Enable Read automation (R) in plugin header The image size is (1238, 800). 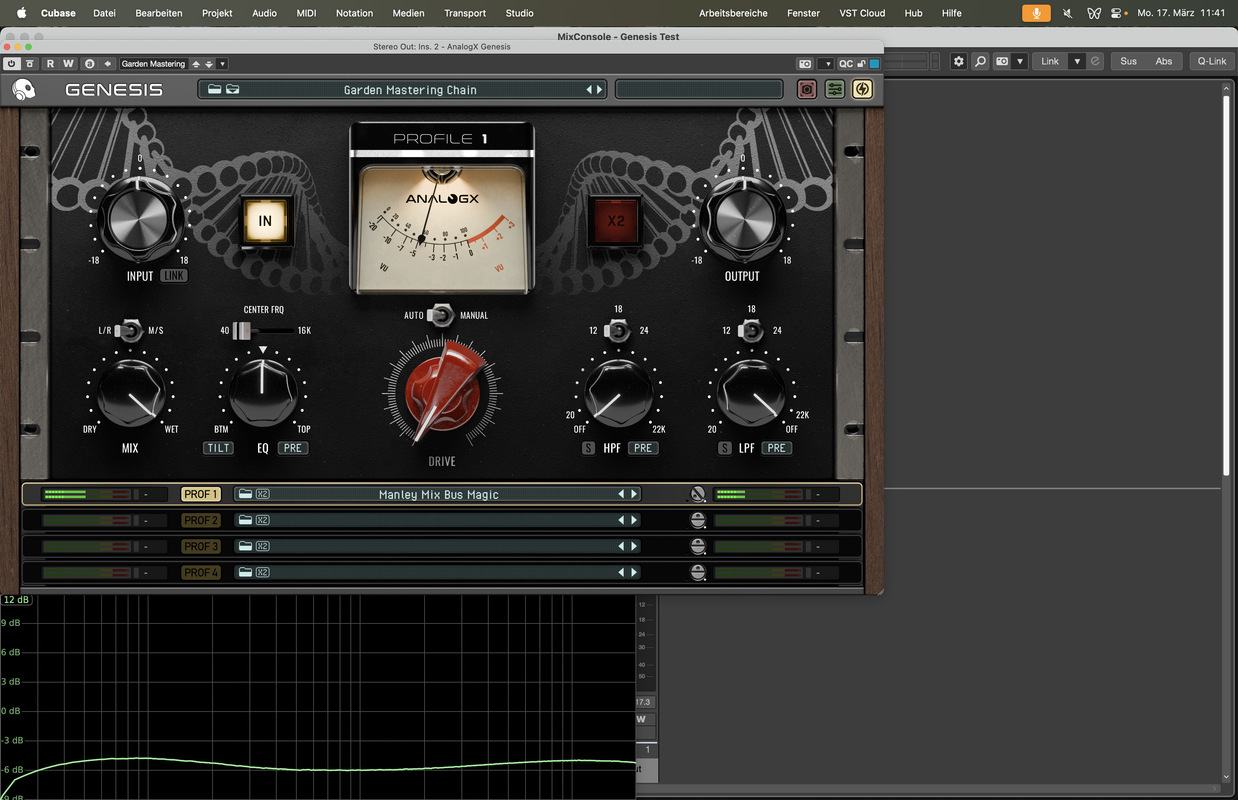click(x=50, y=64)
